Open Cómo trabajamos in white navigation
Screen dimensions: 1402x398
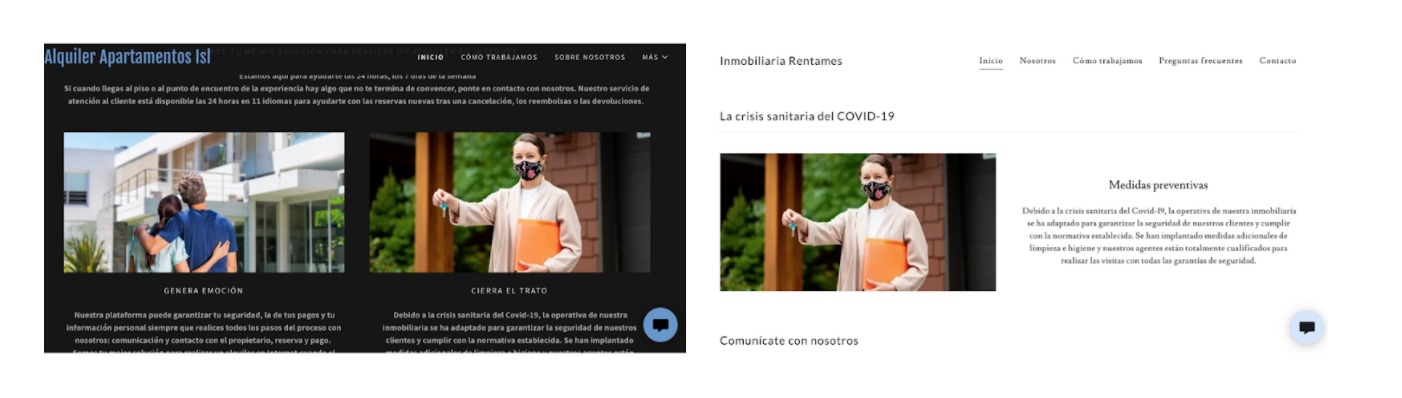pos(1107,61)
